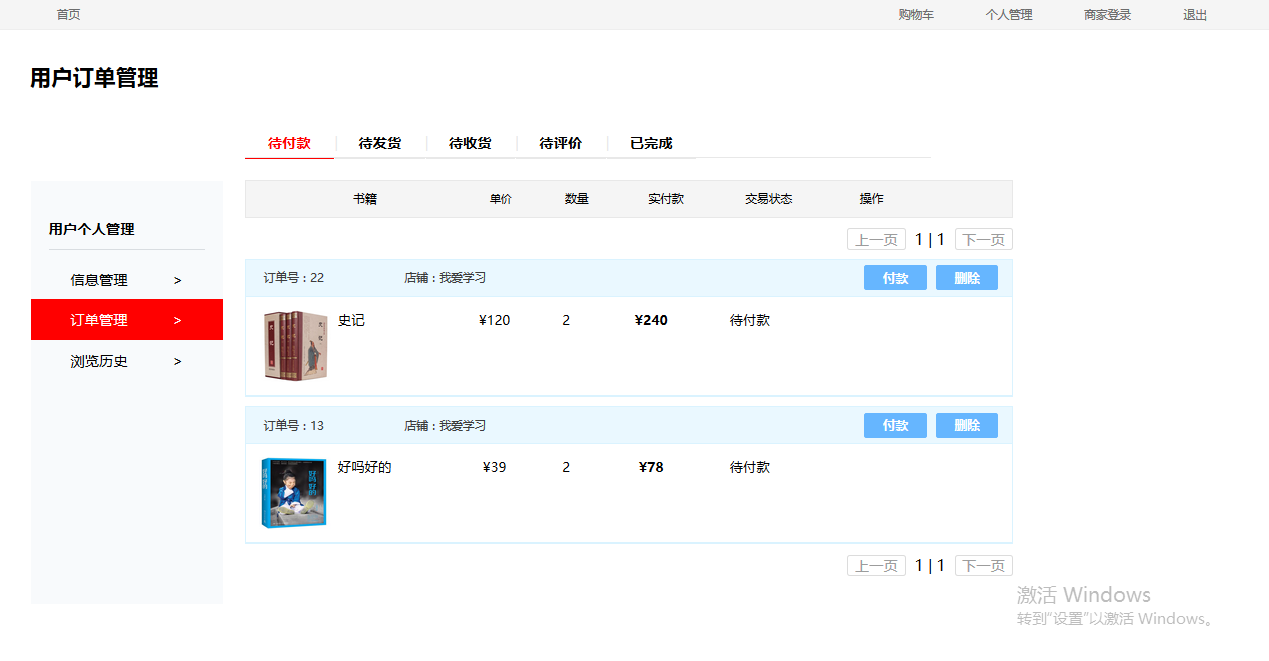1269x661 pixels.
Task: Click the arrow beside 订单管理
Action: [x=178, y=320]
